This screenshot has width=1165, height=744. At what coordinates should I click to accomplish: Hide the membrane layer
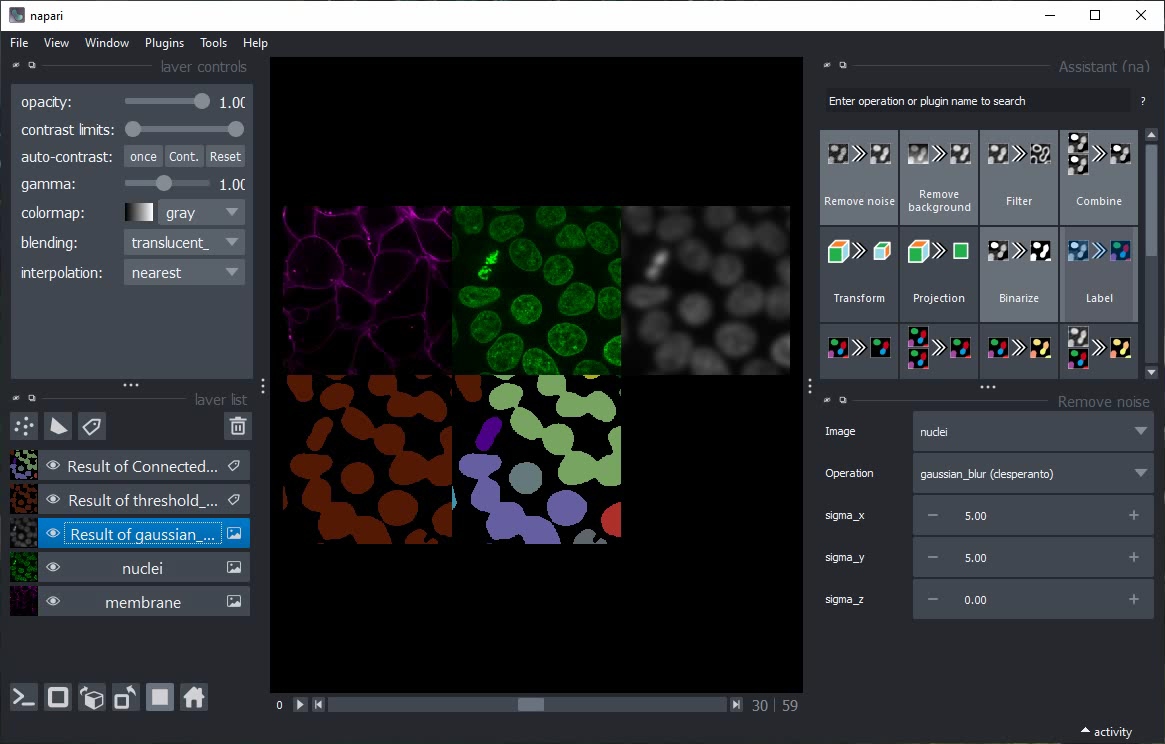click(53, 602)
